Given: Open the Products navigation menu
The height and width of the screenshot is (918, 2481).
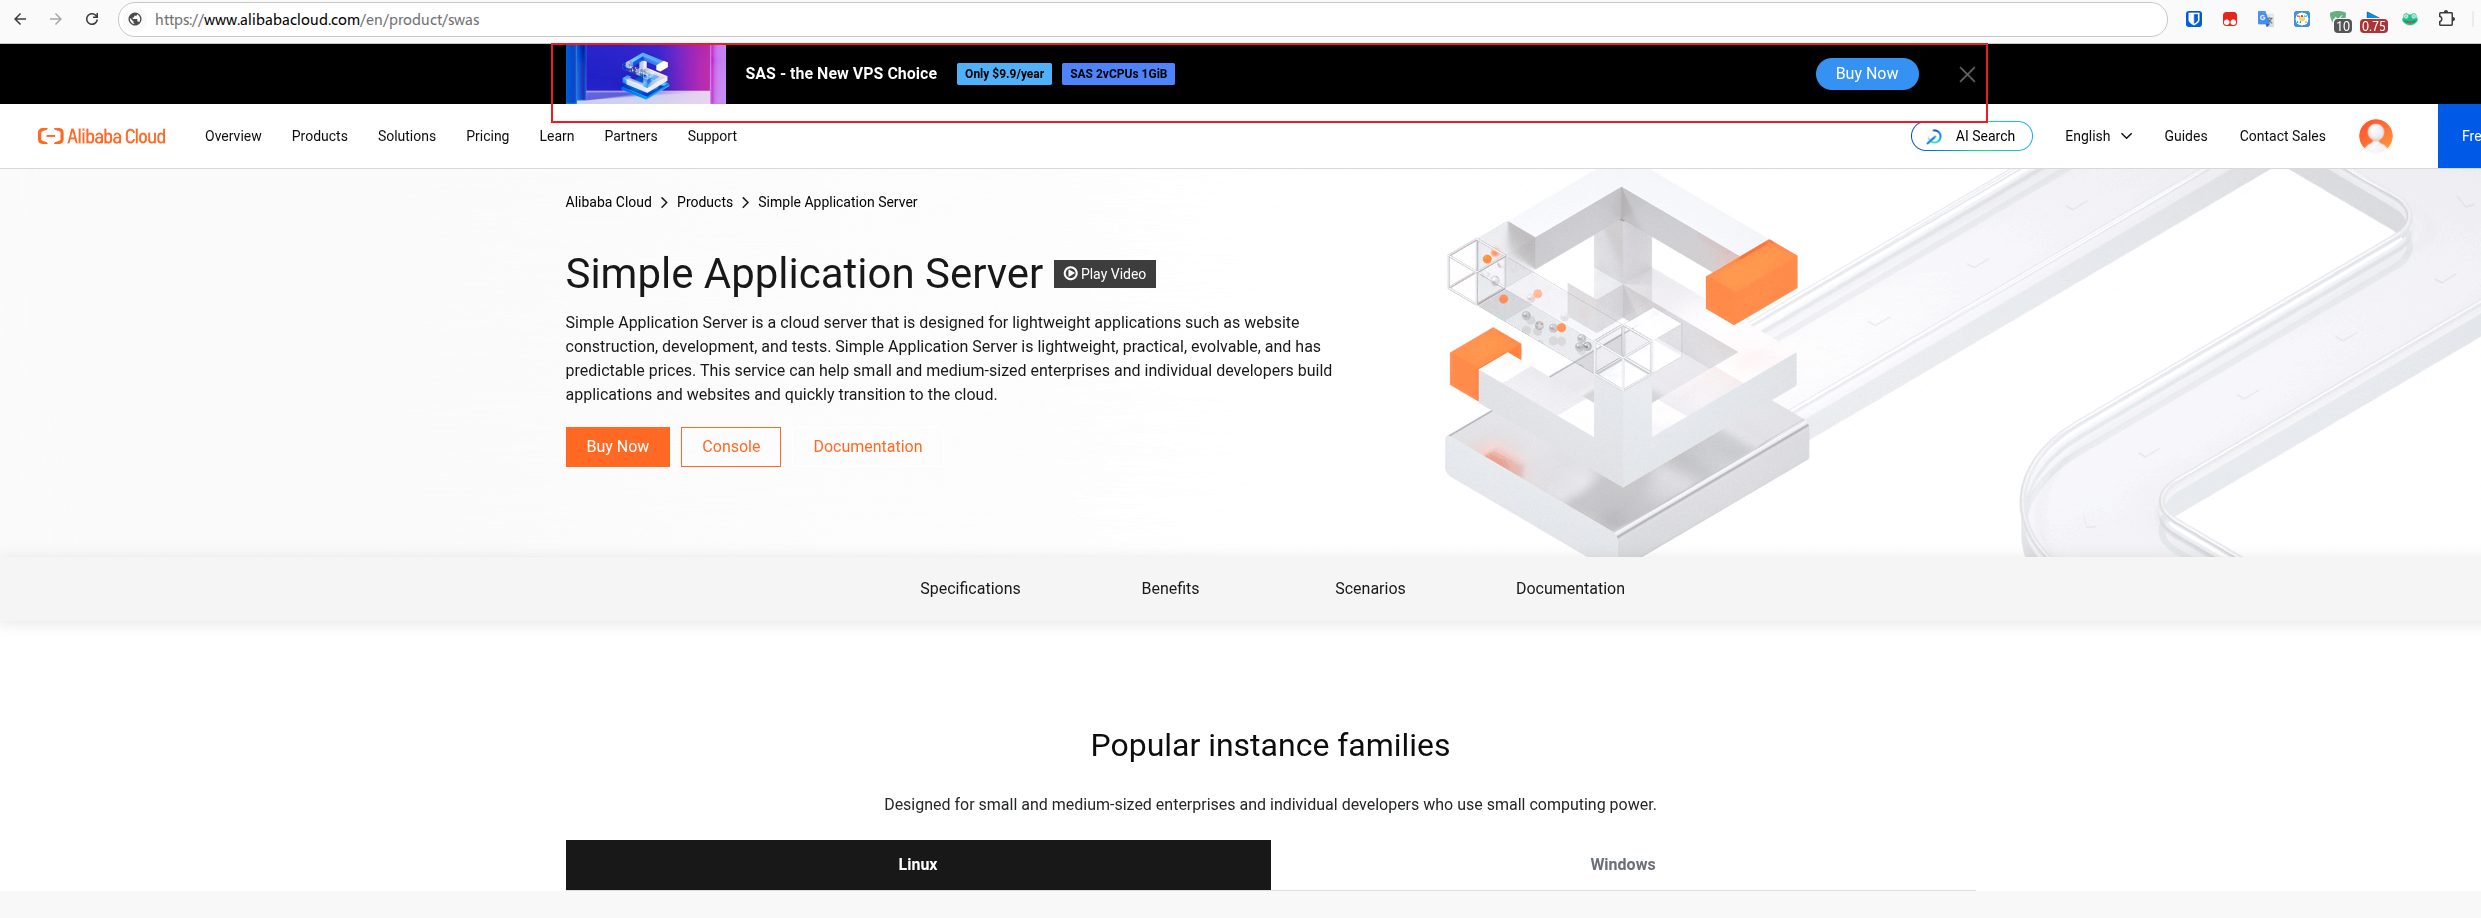Looking at the screenshot, I should (319, 136).
